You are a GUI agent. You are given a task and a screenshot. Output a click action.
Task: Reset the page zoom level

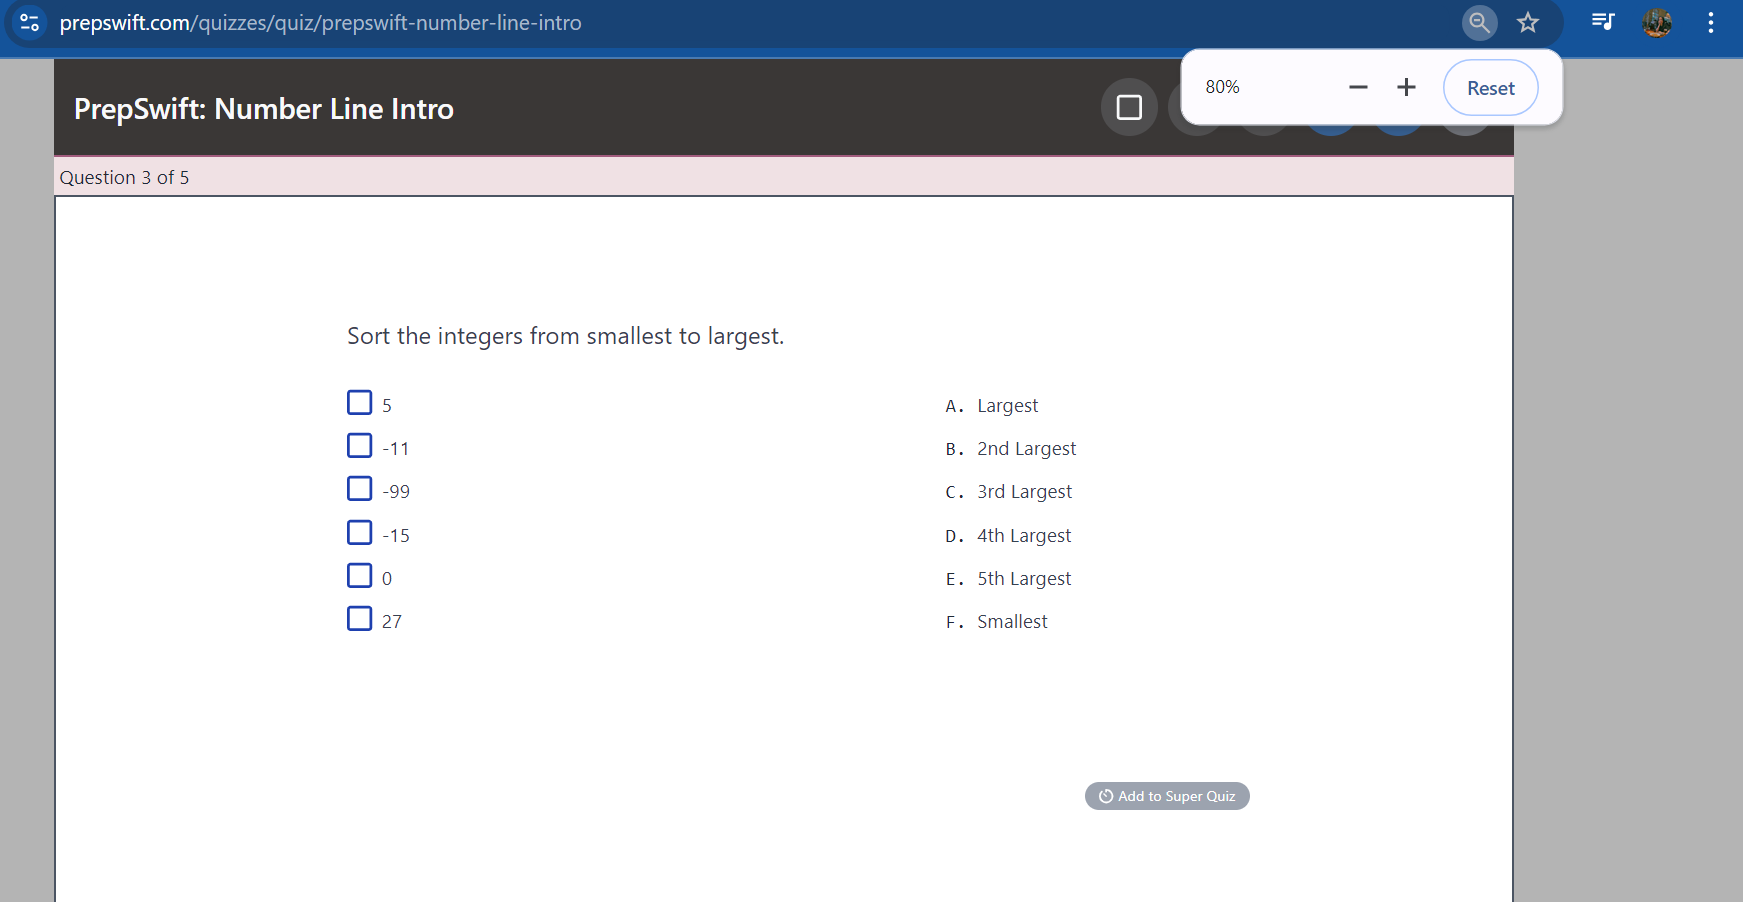[x=1490, y=88]
